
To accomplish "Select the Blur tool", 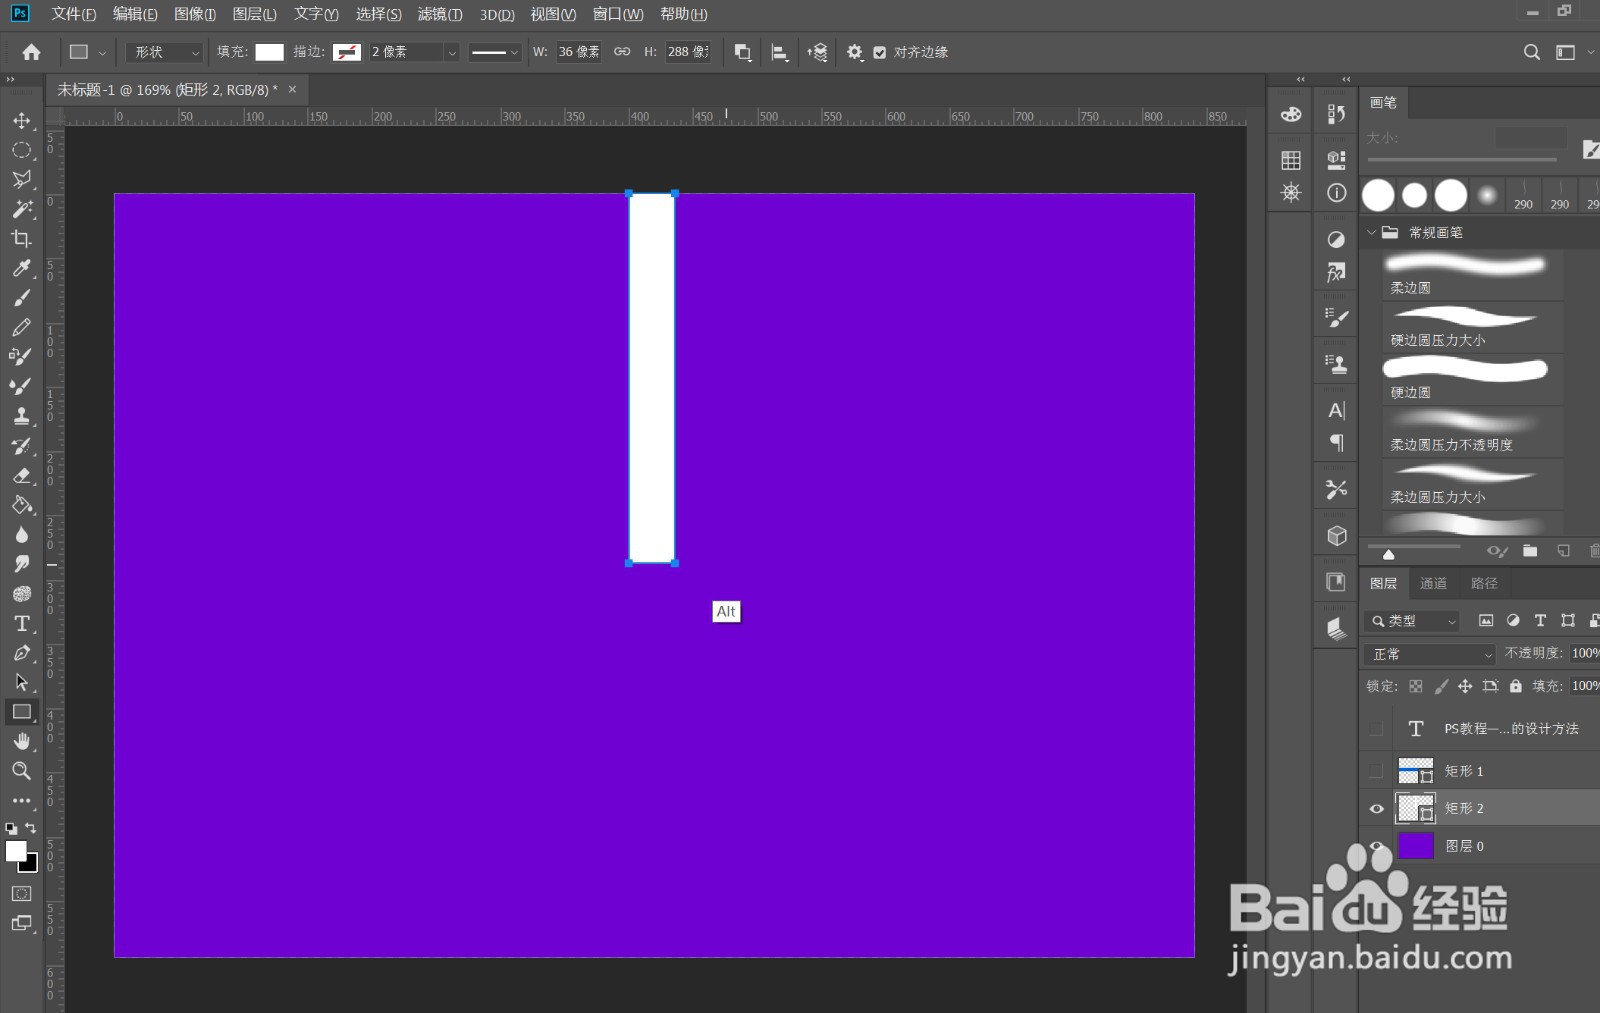I will pos(21,534).
